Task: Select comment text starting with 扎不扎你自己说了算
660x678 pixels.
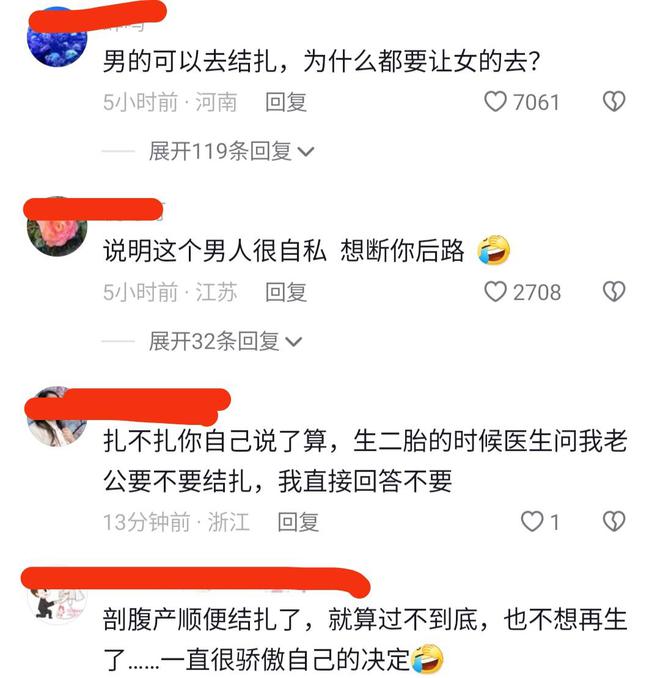Action: coord(365,461)
